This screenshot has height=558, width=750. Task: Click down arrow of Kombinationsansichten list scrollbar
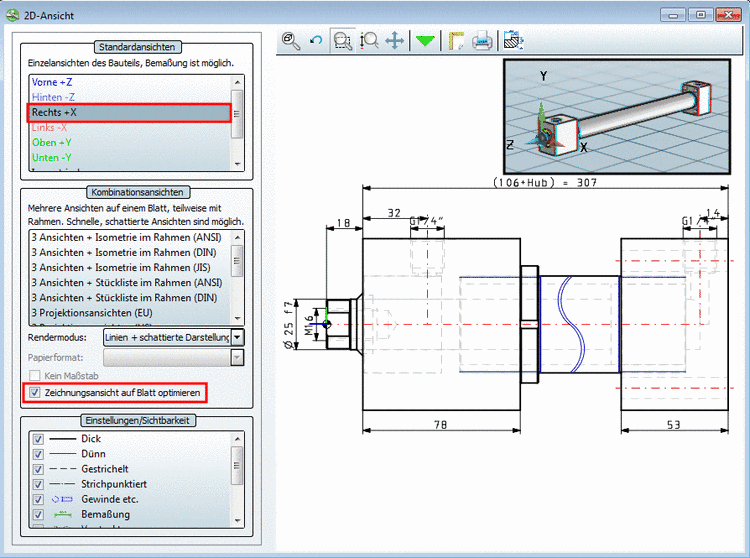[237, 318]
